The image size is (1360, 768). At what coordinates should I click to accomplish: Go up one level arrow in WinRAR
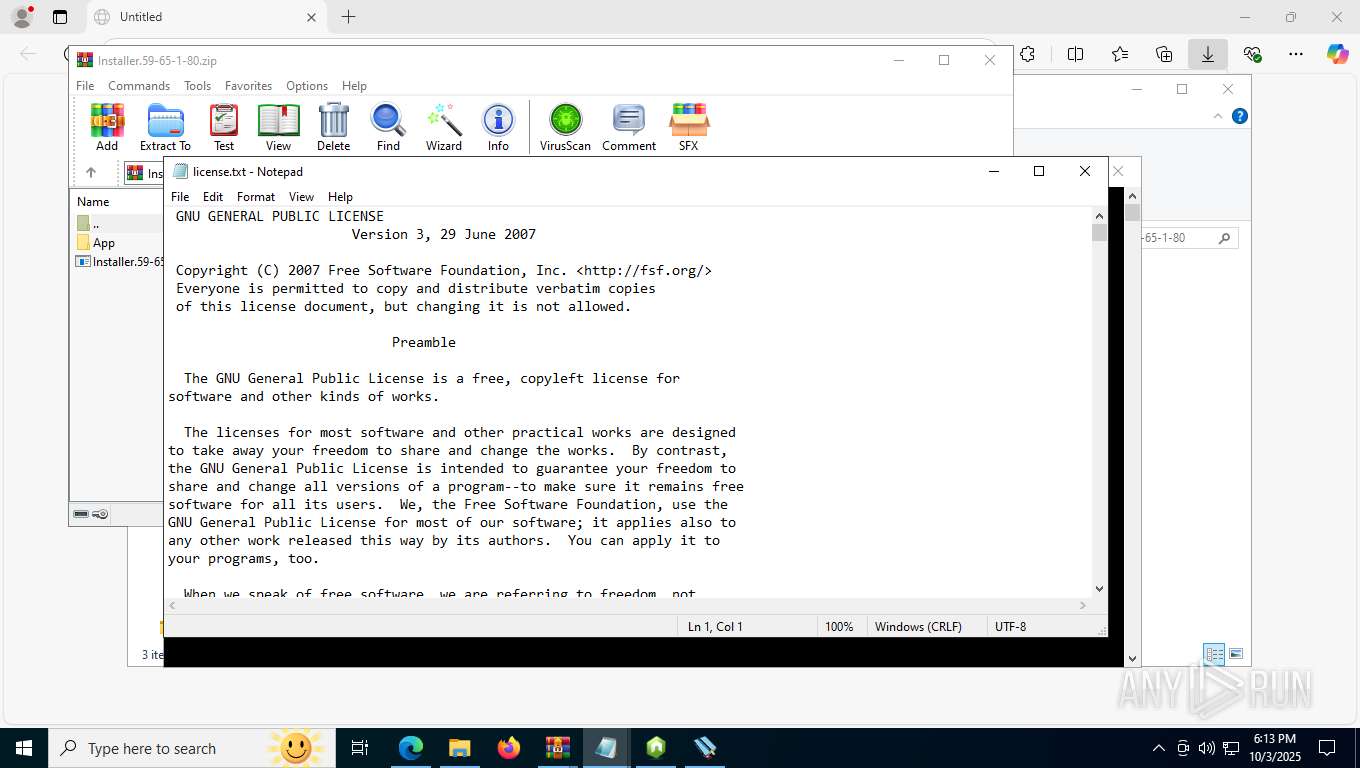(x=90, y=172)
